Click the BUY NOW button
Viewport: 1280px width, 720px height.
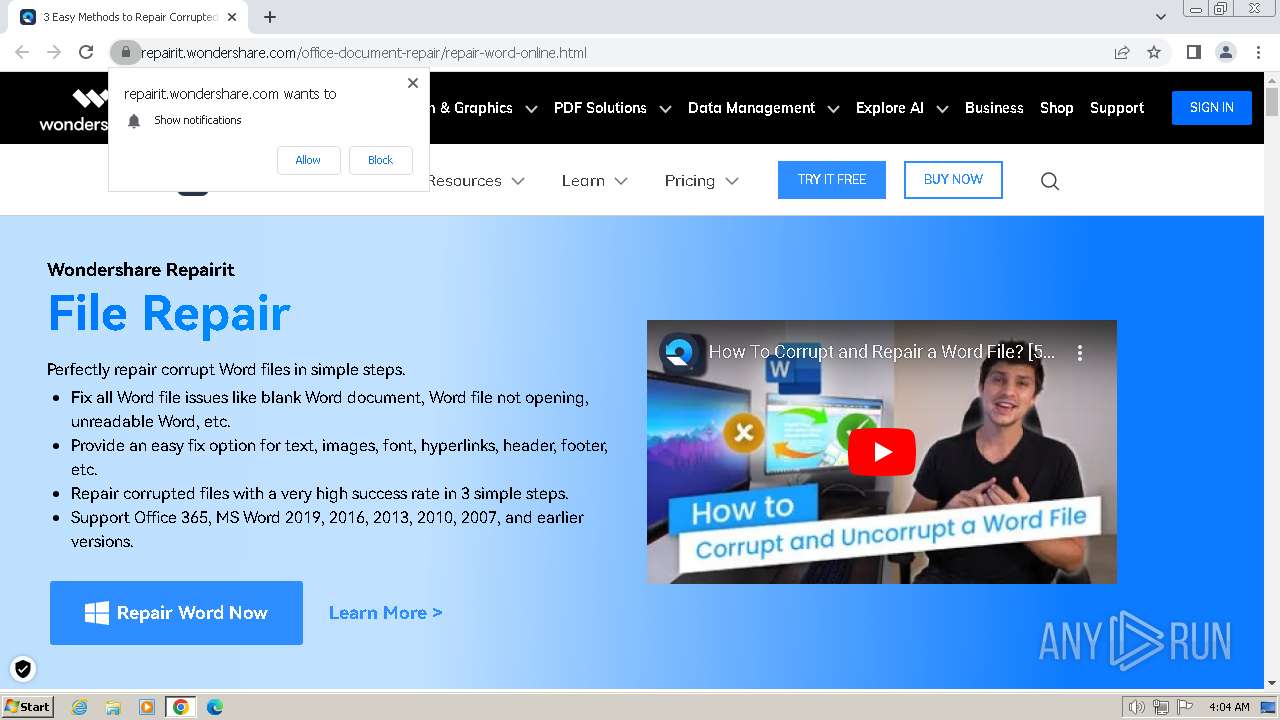point(953,180)
